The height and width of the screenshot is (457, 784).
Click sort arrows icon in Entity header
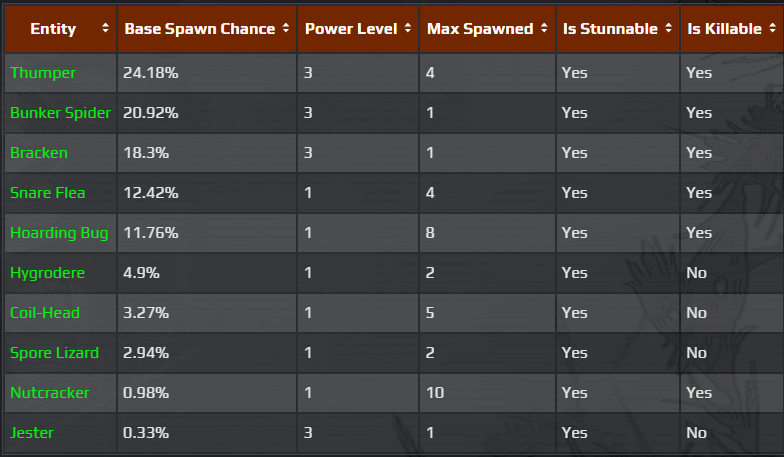click(x=106, y=29)
